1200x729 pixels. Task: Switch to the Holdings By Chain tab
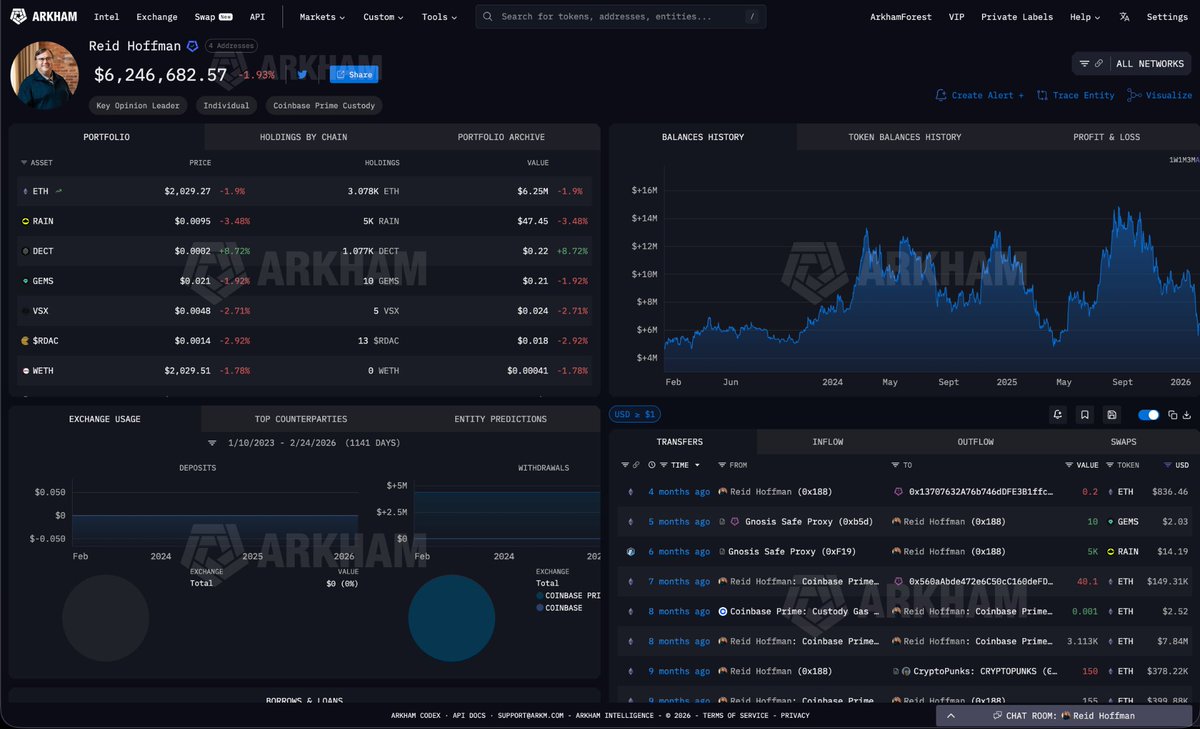tap(303, 137)
